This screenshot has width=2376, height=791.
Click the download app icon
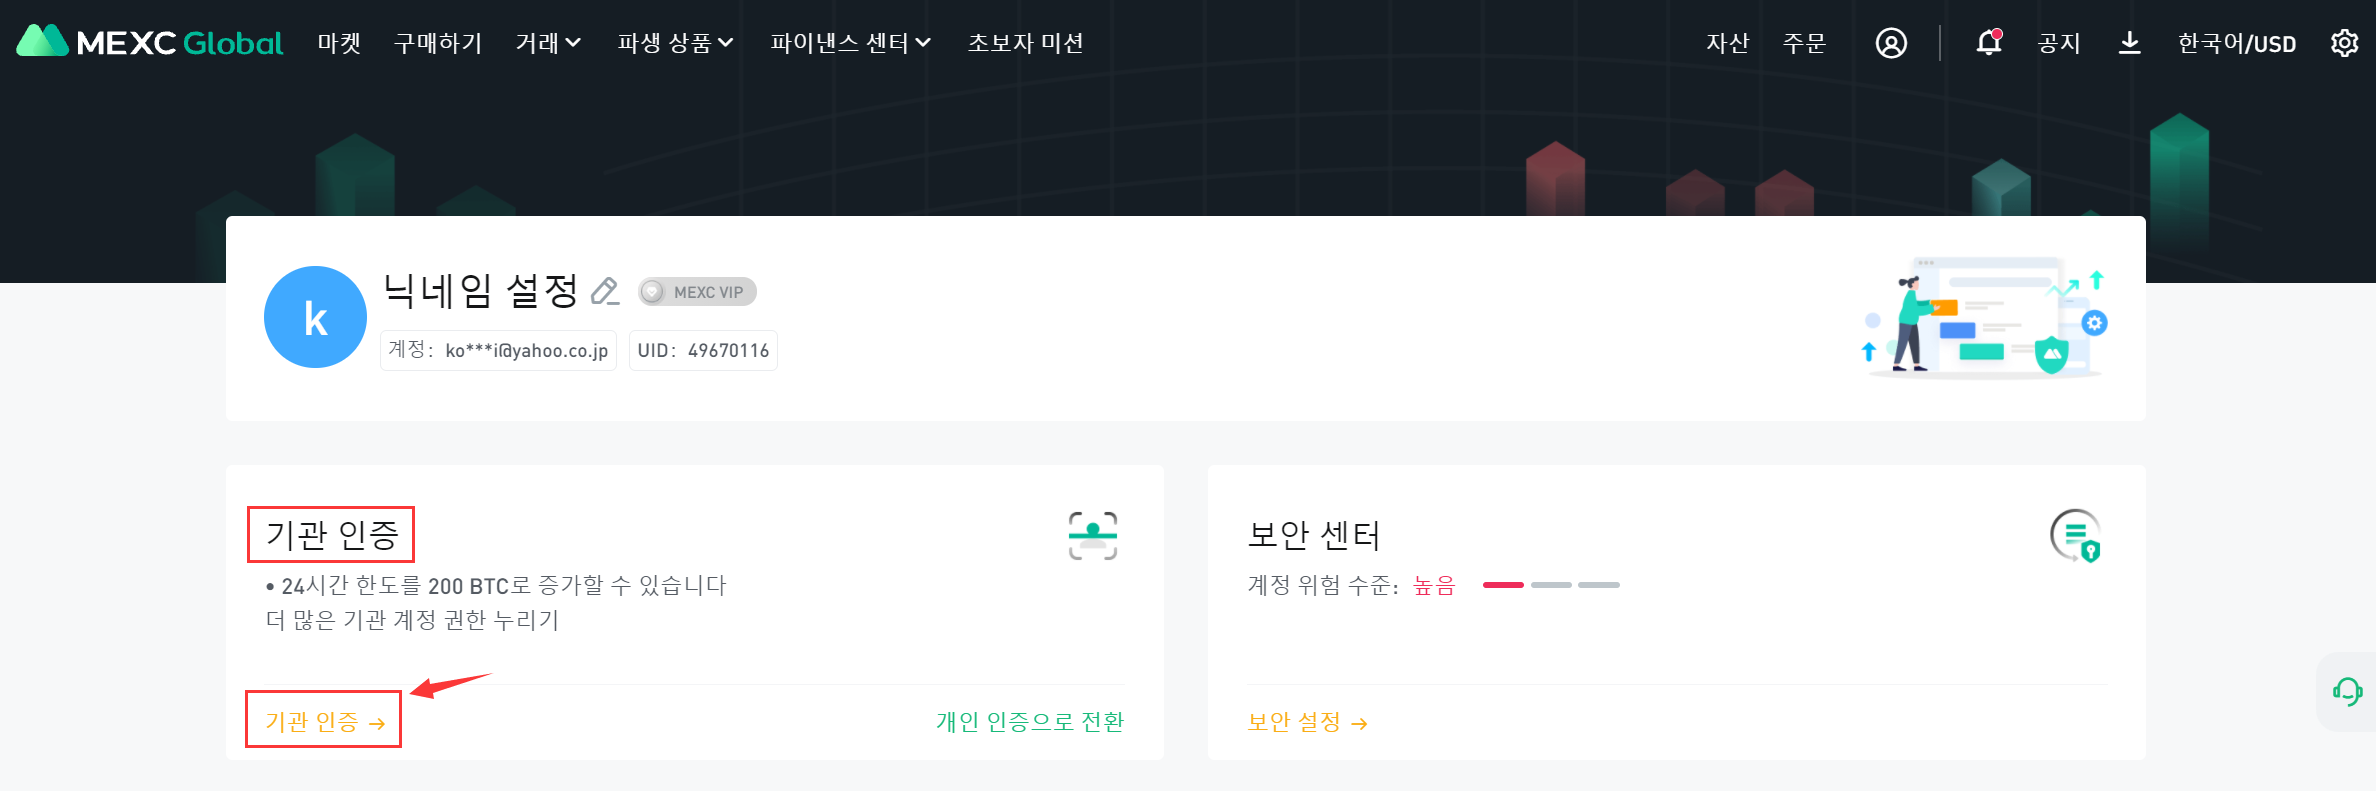(2129, 43)
